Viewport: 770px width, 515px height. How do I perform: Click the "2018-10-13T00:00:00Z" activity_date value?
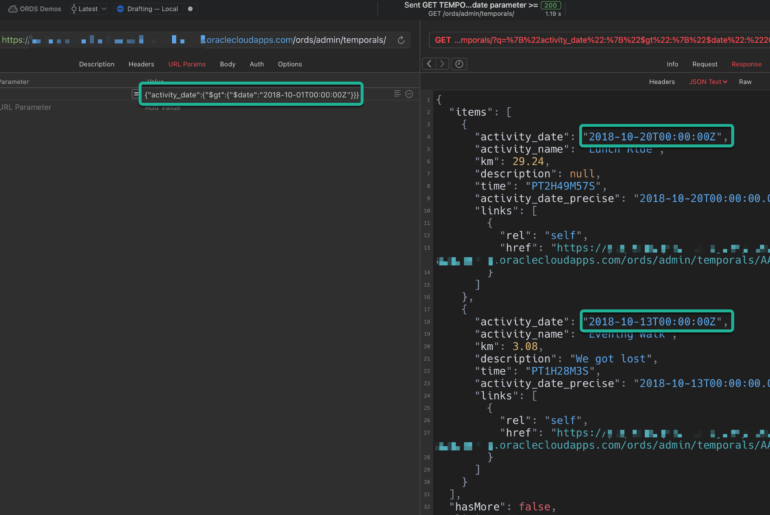tap(652, 322)
